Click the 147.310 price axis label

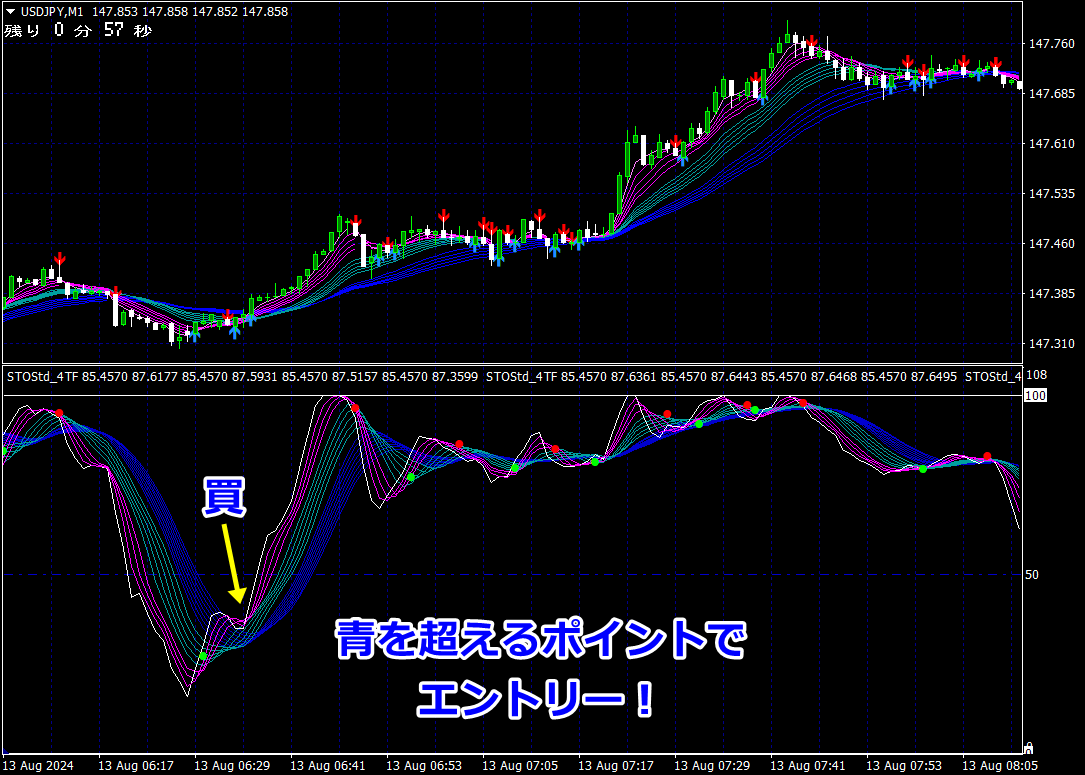1052,344
